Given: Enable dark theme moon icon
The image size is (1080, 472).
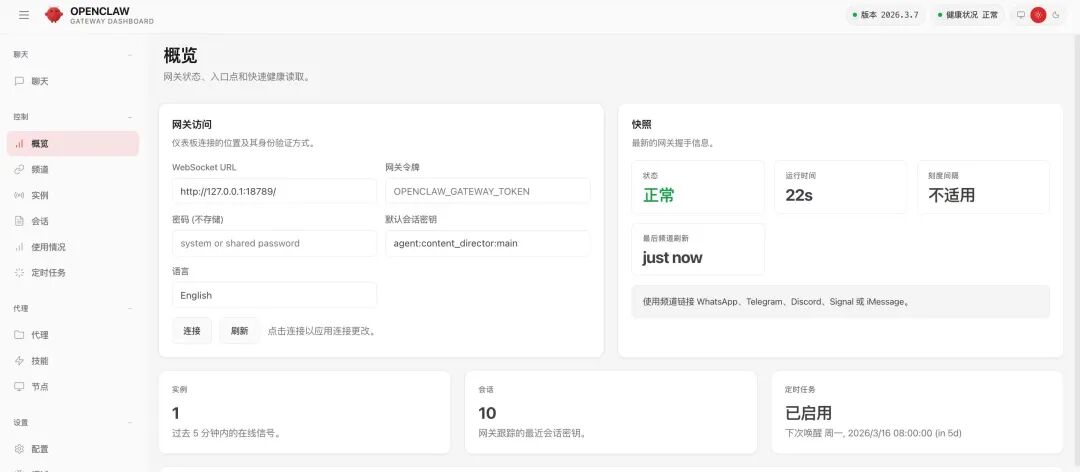Looking at the screenshot, I should 1055,15.
